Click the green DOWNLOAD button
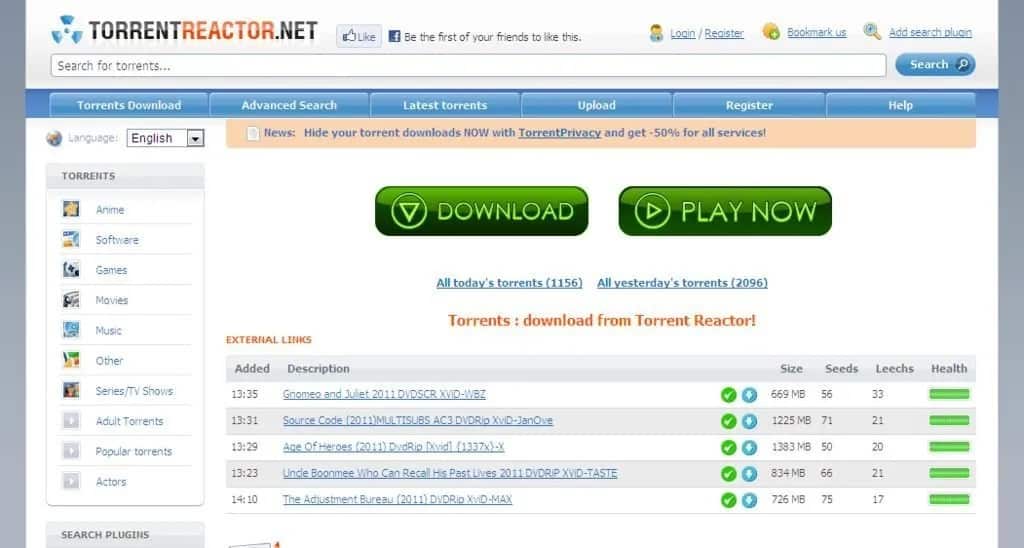This screenshot has width=1024, height=548. [481, 211]
